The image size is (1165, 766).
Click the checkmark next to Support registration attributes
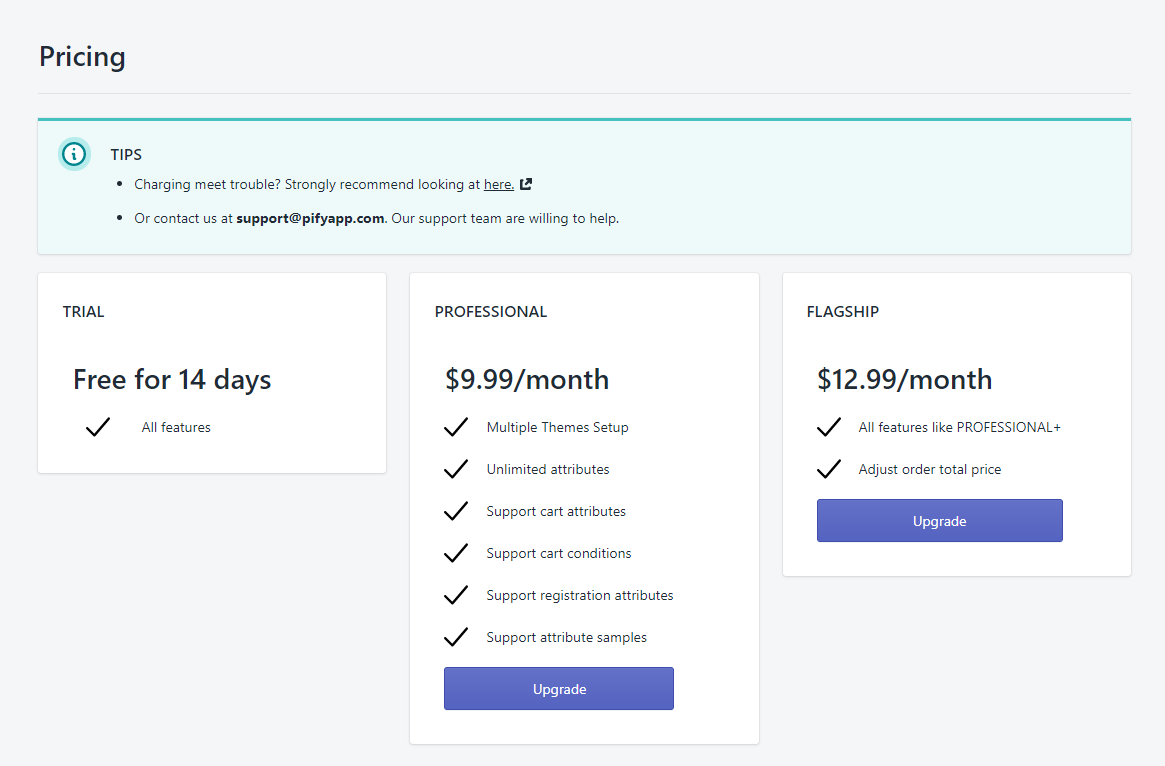456,595
